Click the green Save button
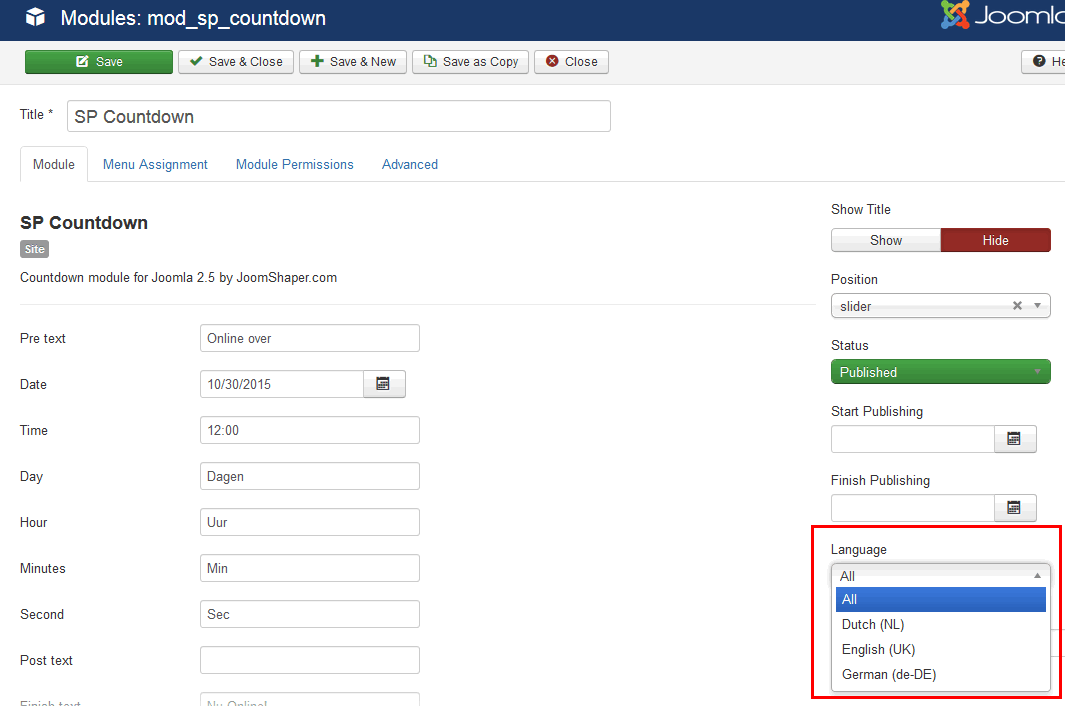The height and width of the screenshot is (706, 1065). tap(99, 62)
